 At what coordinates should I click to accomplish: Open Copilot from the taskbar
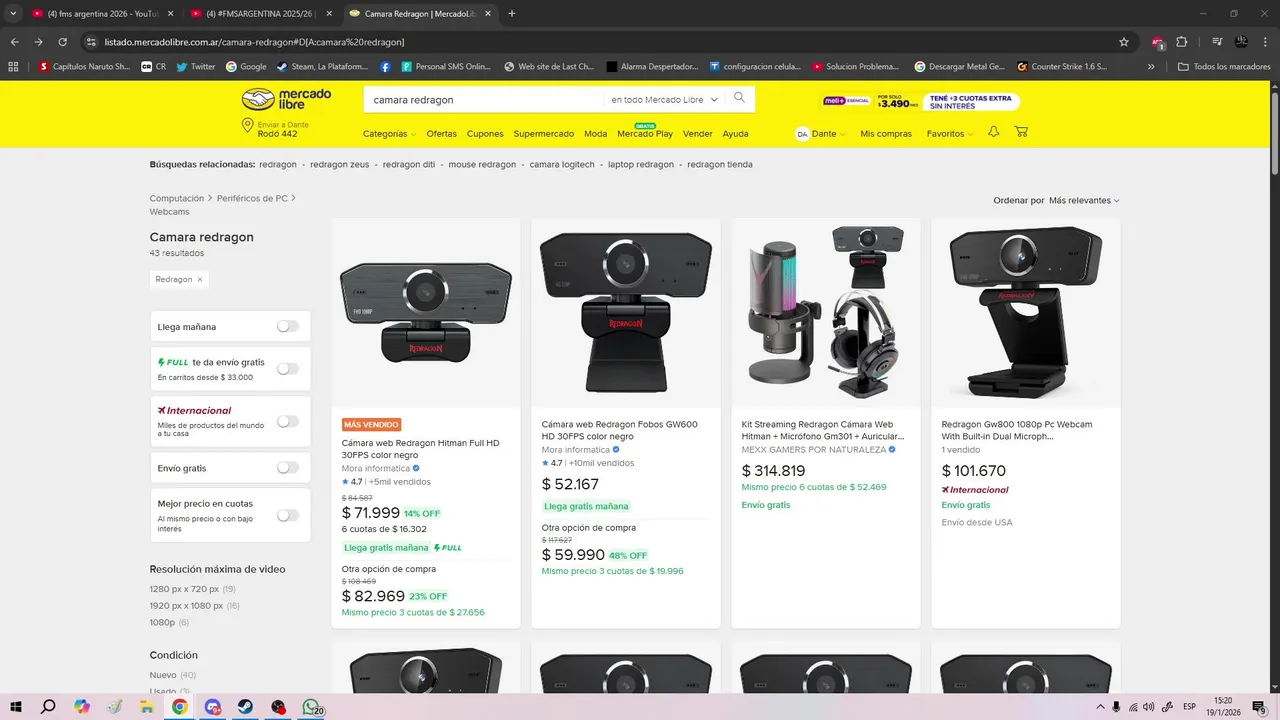(x=82, y=706)
